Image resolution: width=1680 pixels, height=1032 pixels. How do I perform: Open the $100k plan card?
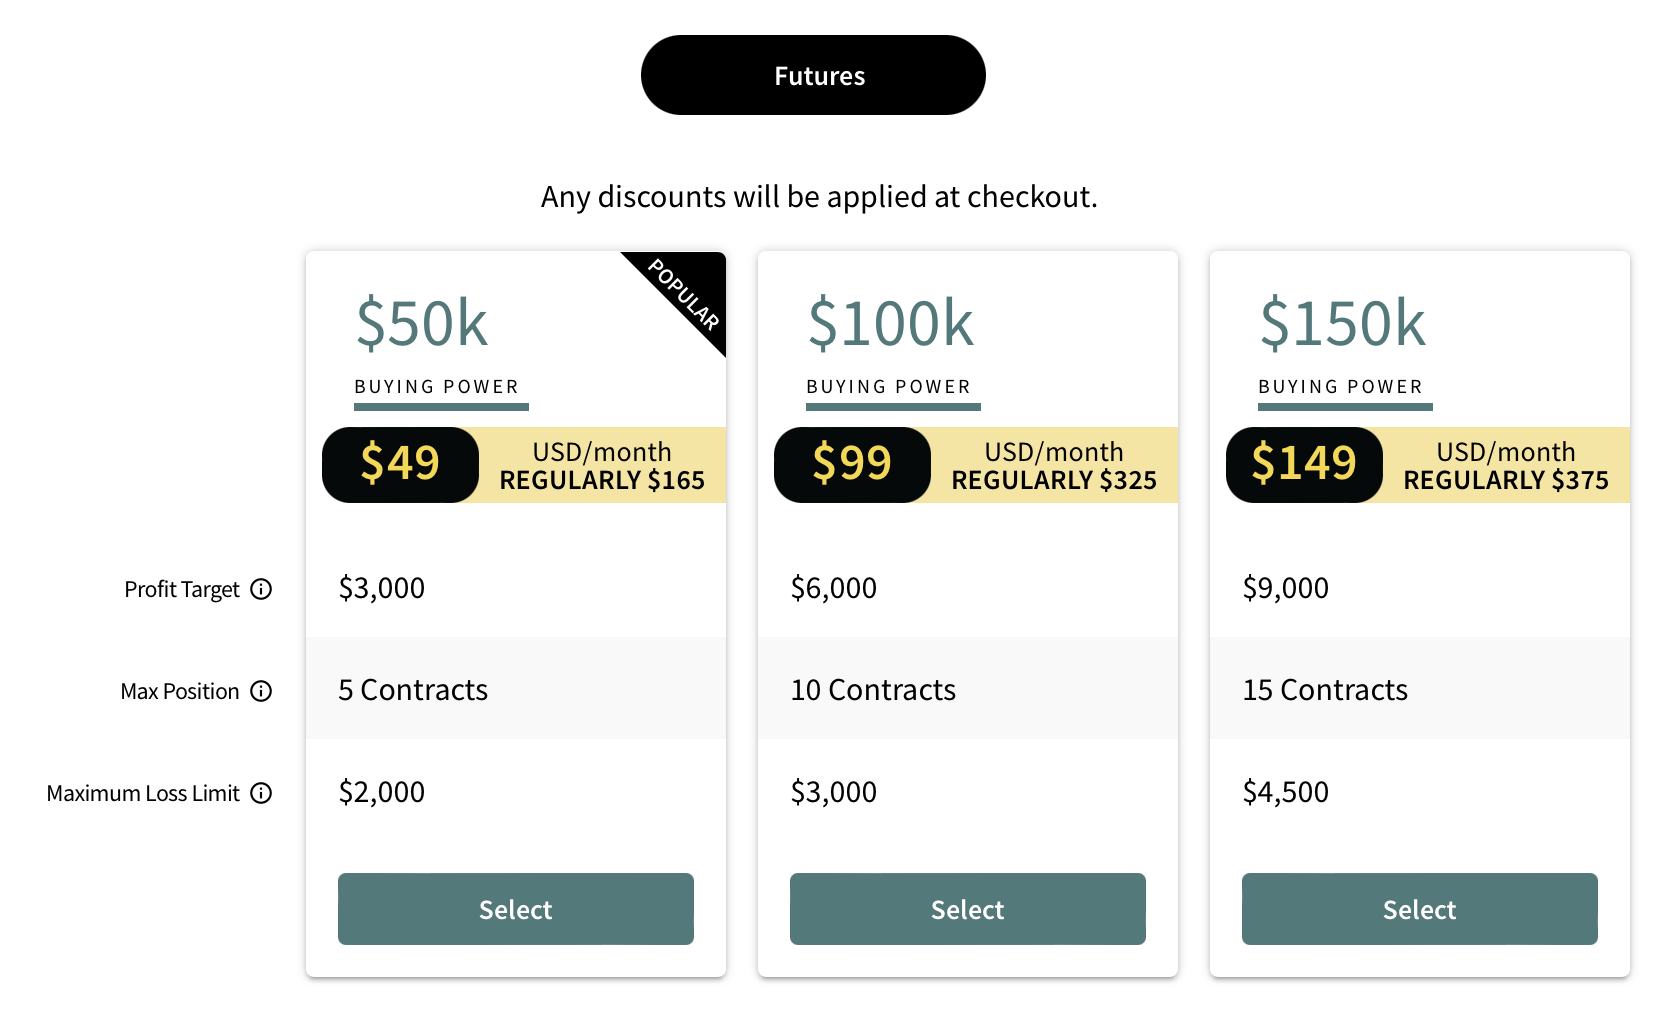tap(967, 909)
